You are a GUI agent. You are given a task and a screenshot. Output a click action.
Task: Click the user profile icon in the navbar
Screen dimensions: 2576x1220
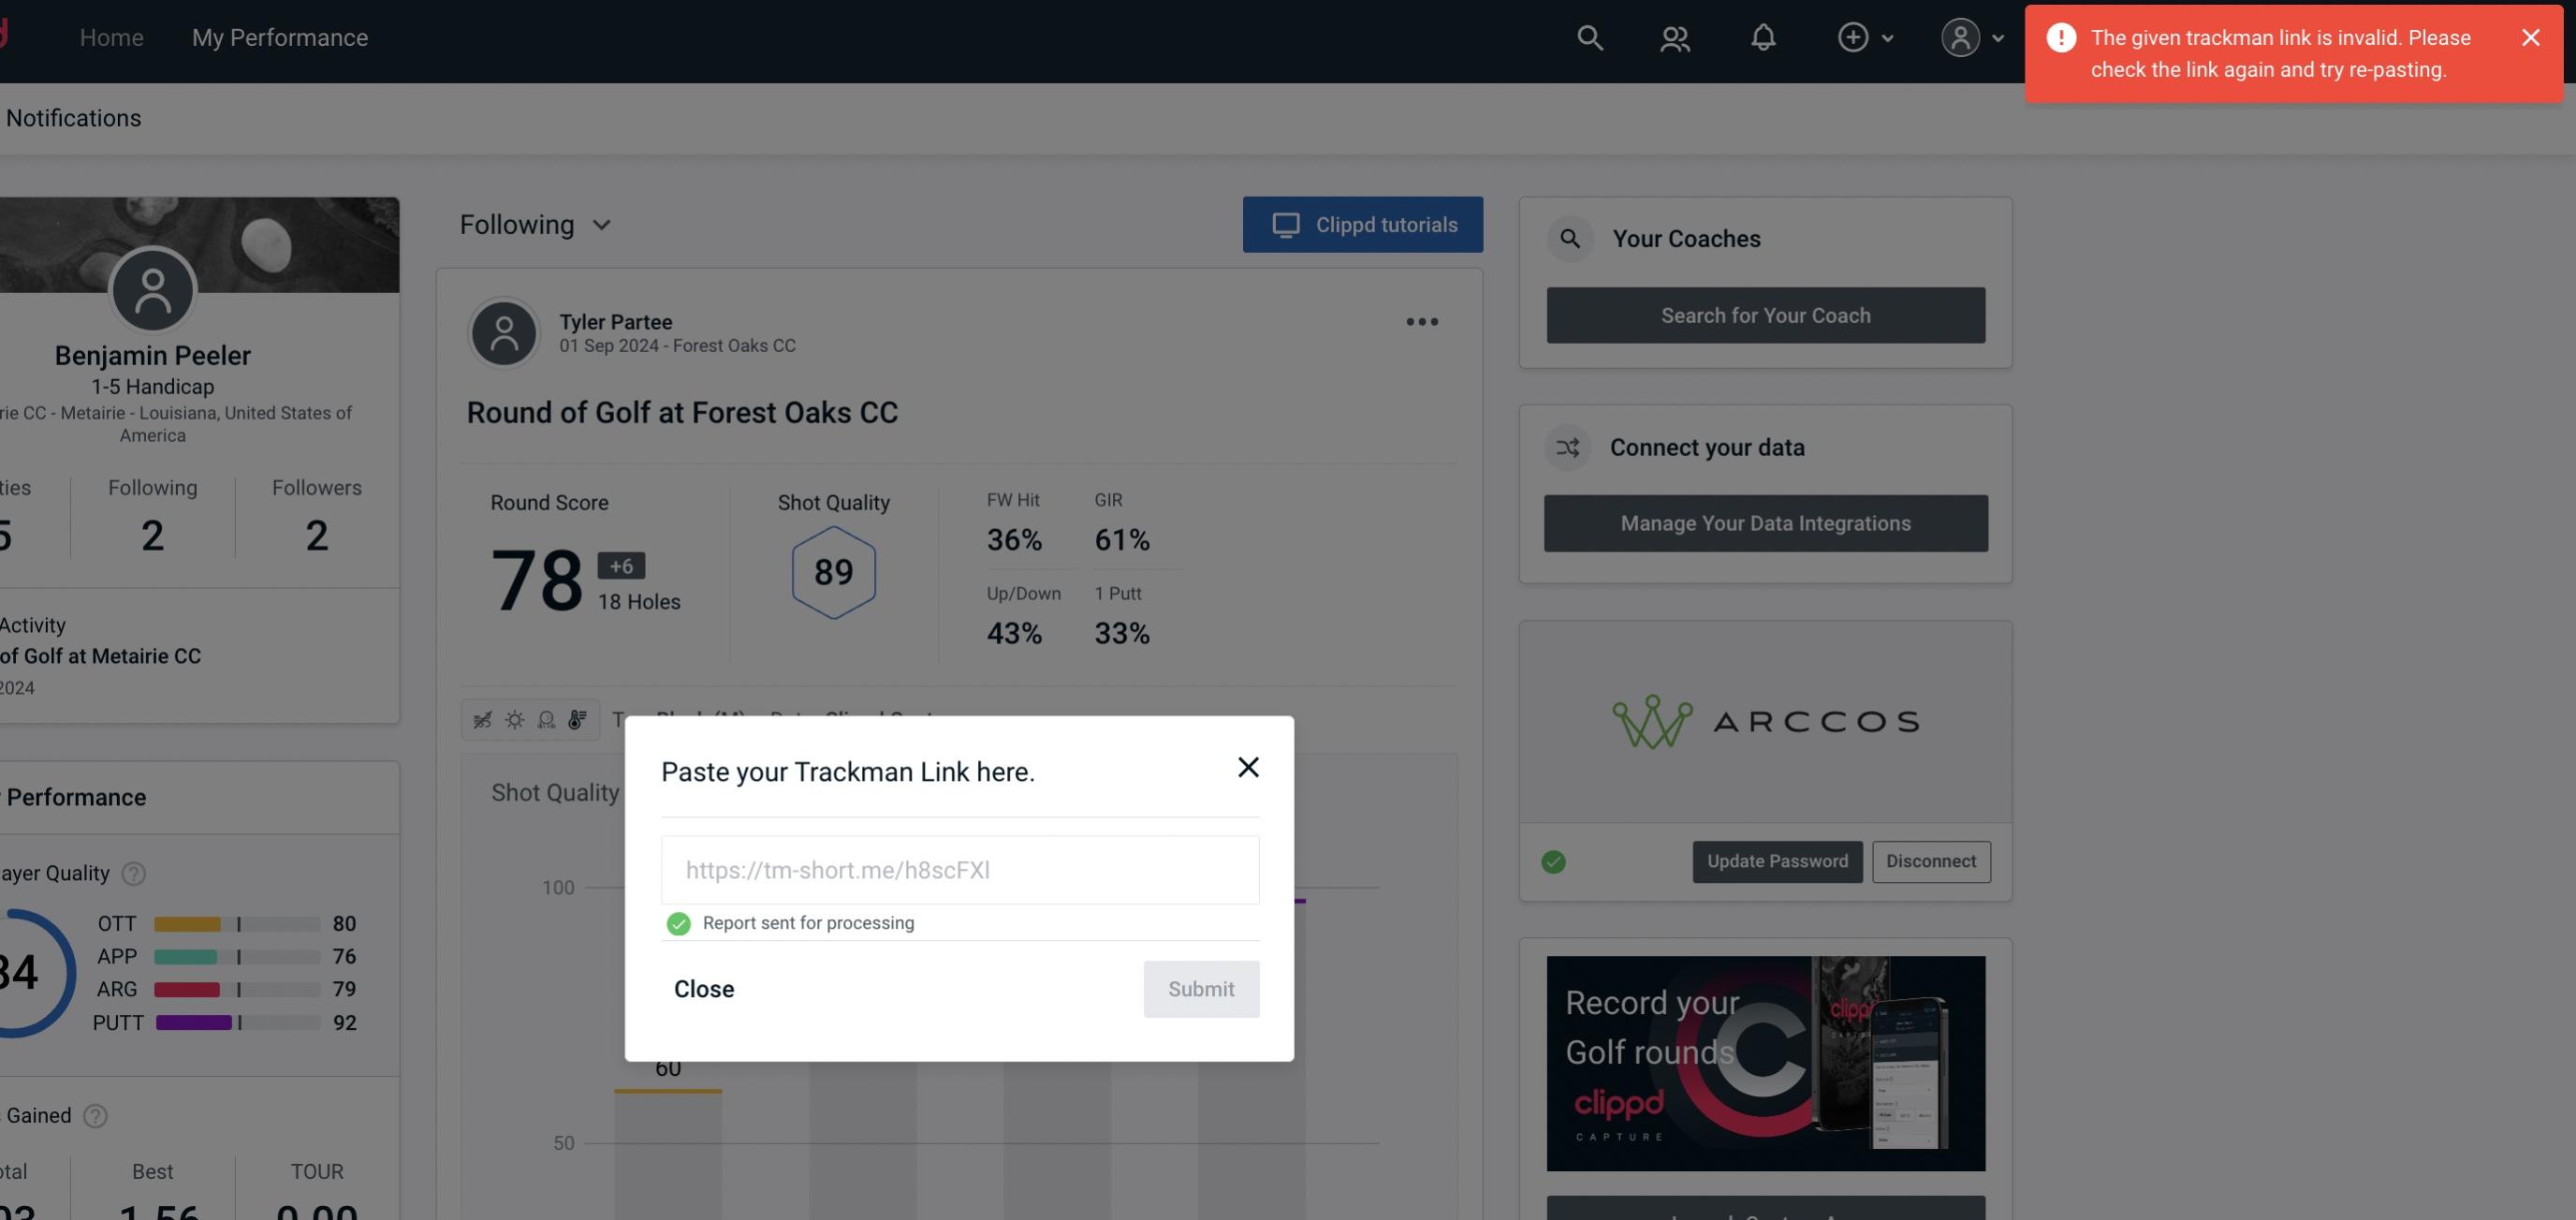[x=1960, y=35]
